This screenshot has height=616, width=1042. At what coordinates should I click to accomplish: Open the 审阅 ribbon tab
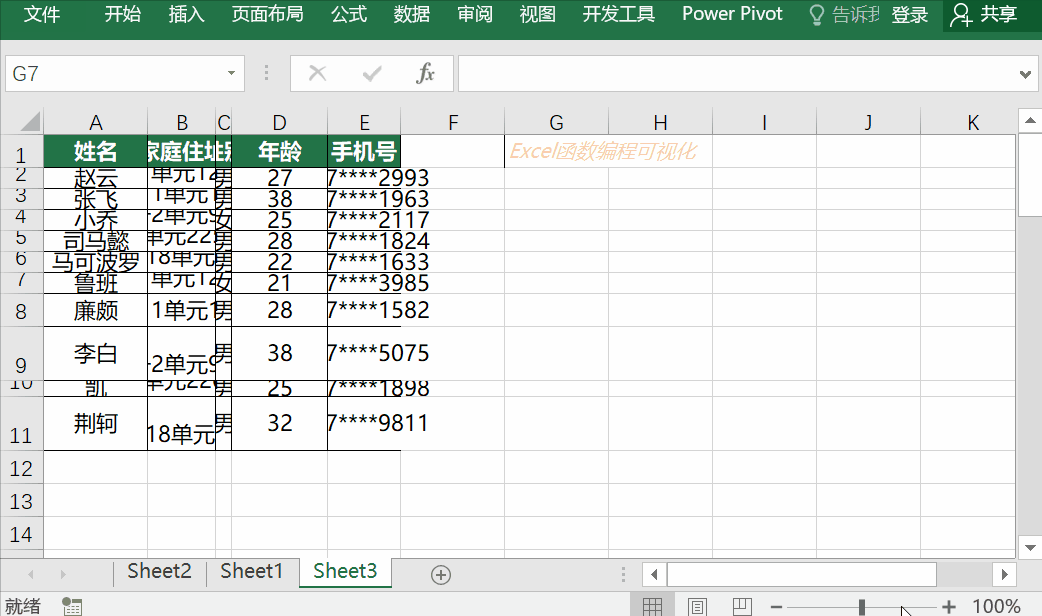(474, 14)
